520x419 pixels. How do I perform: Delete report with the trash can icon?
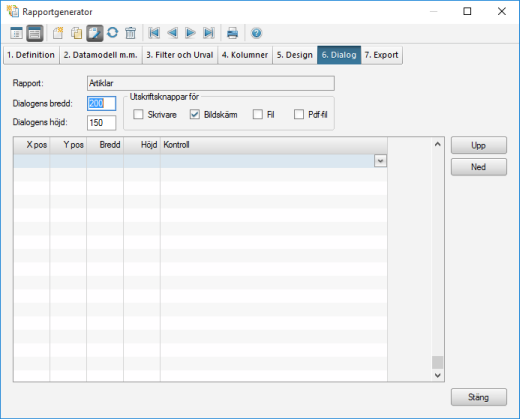(130, 33)
